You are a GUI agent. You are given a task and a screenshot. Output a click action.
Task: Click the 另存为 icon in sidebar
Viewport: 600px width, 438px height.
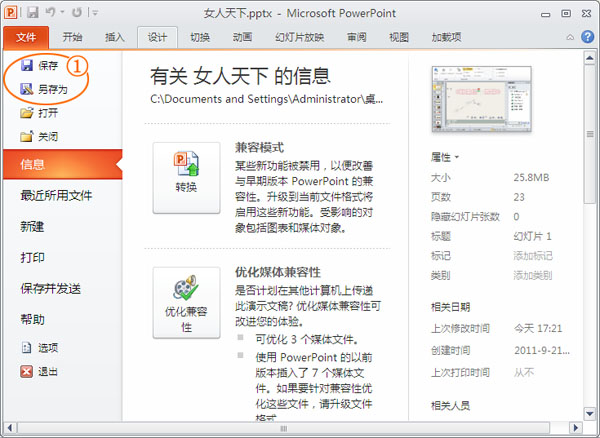pos(27,89)
